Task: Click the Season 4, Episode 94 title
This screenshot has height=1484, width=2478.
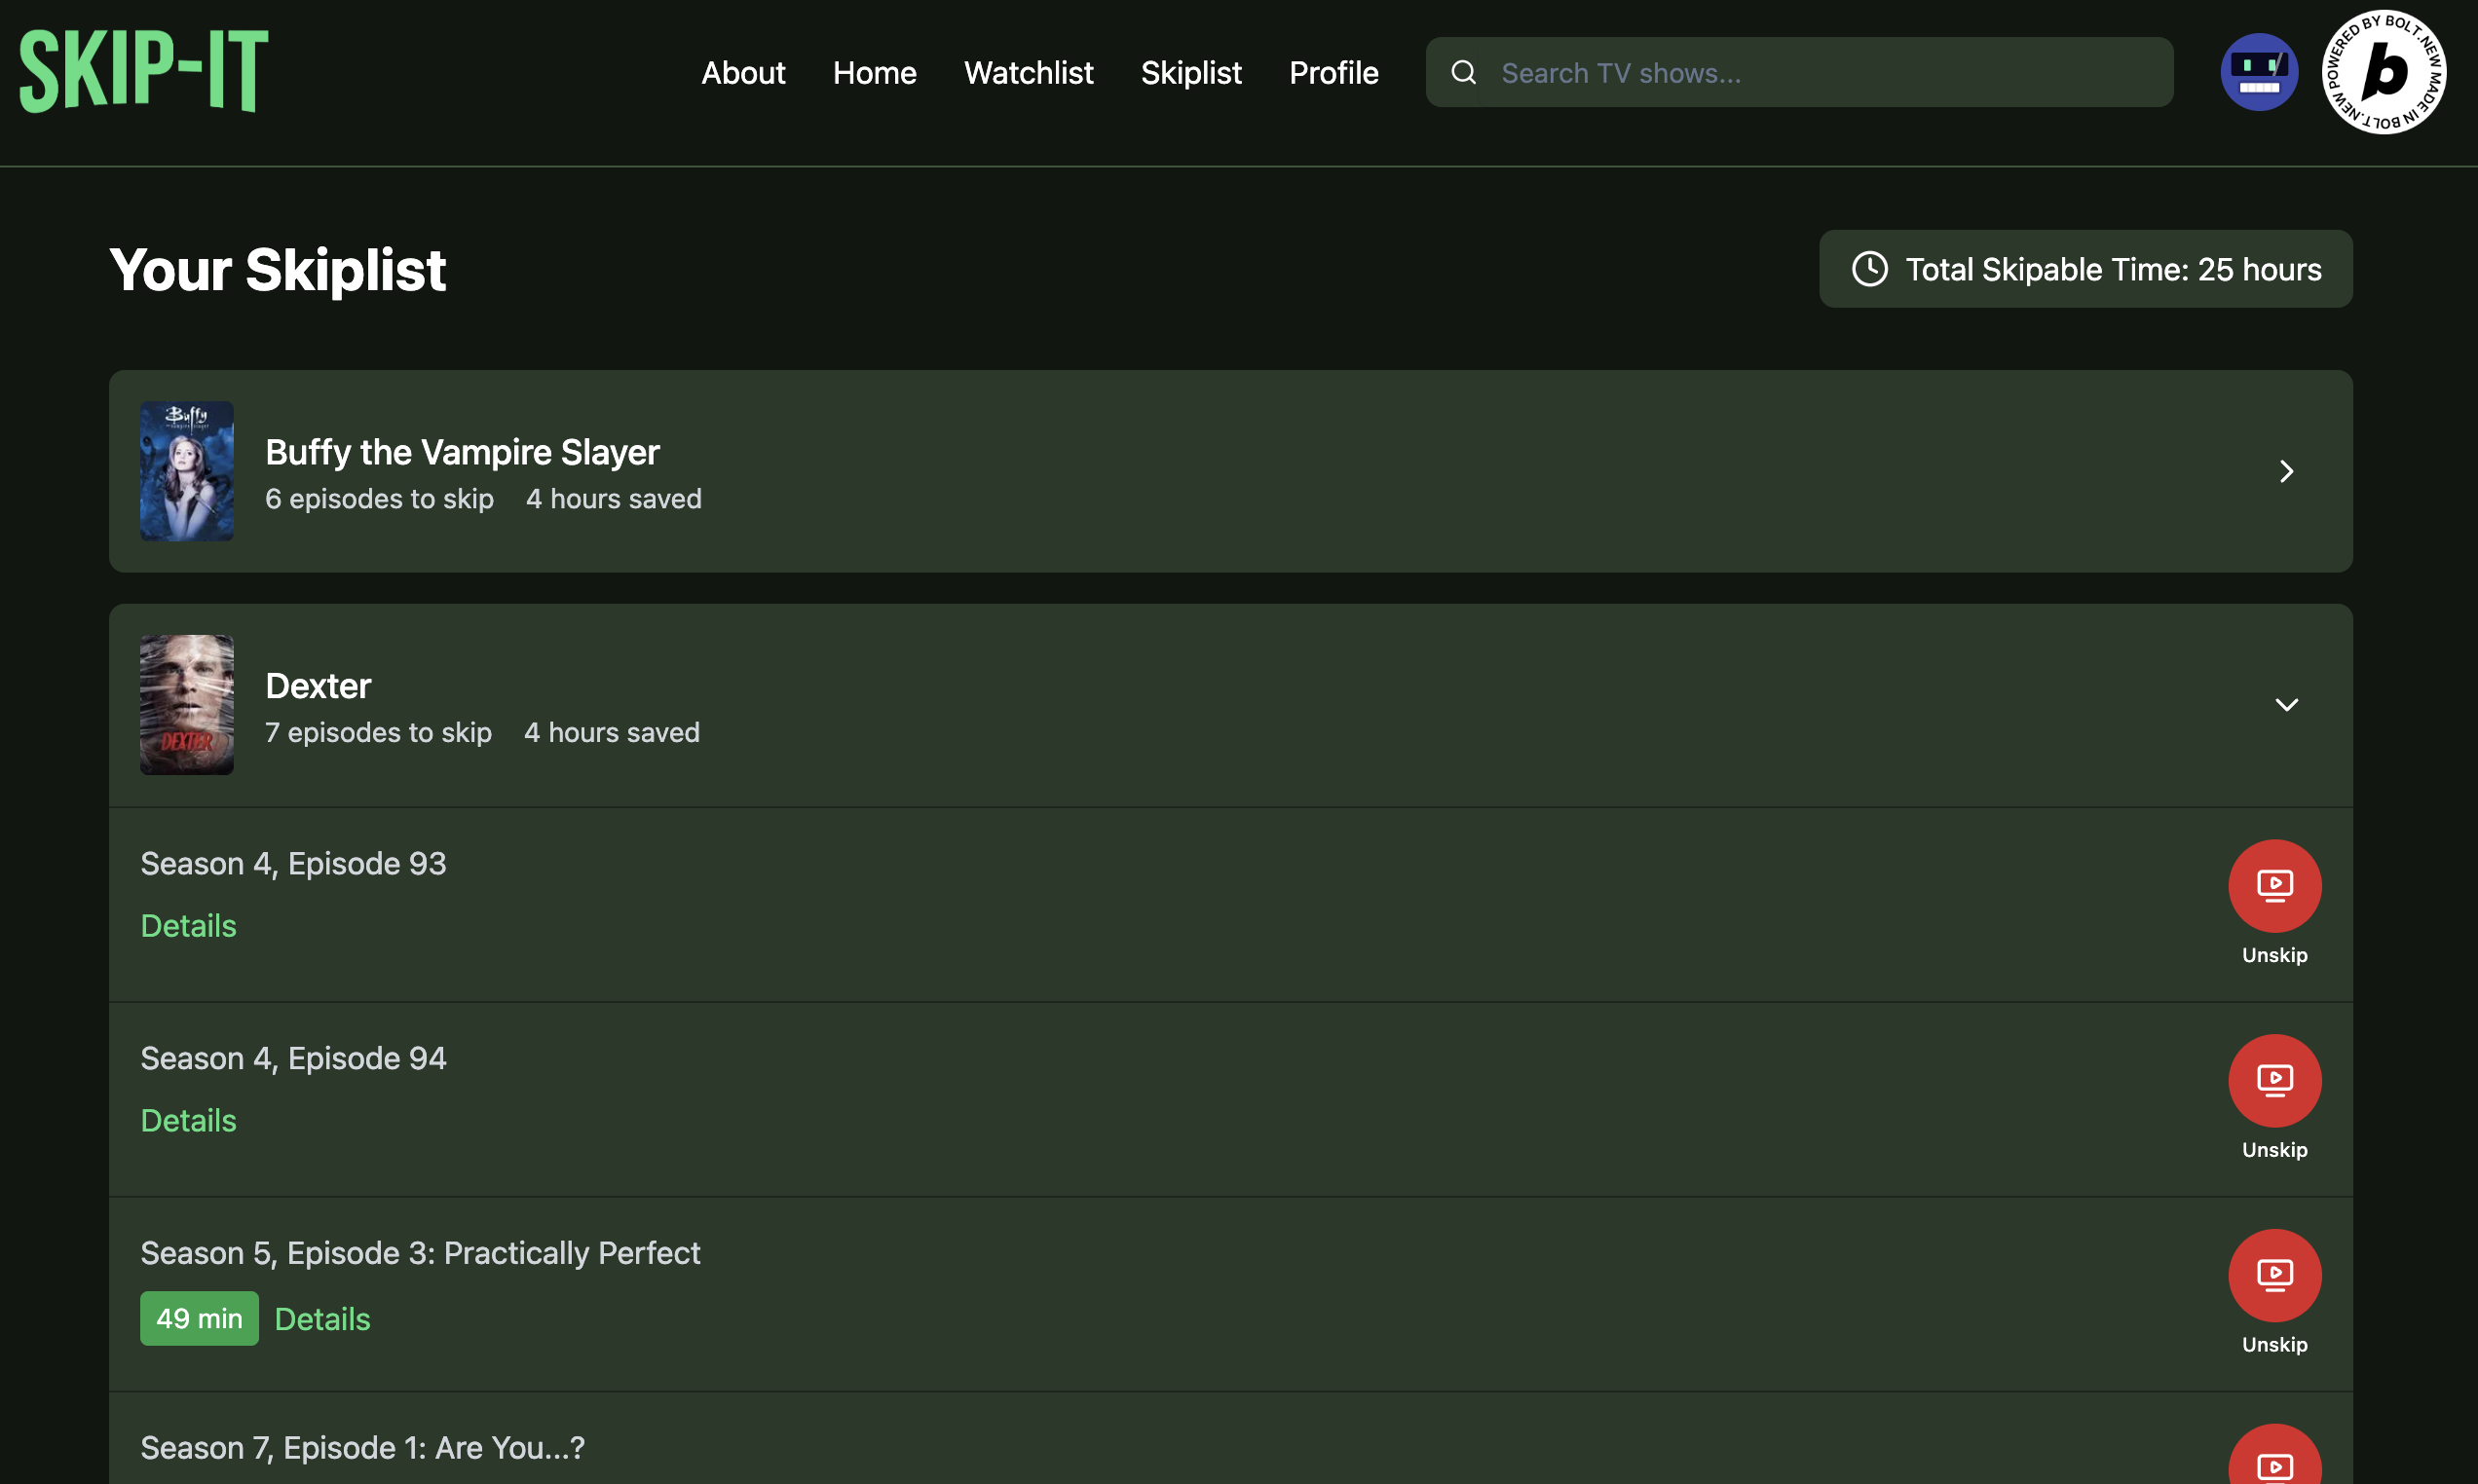Action: [293, 1059]
